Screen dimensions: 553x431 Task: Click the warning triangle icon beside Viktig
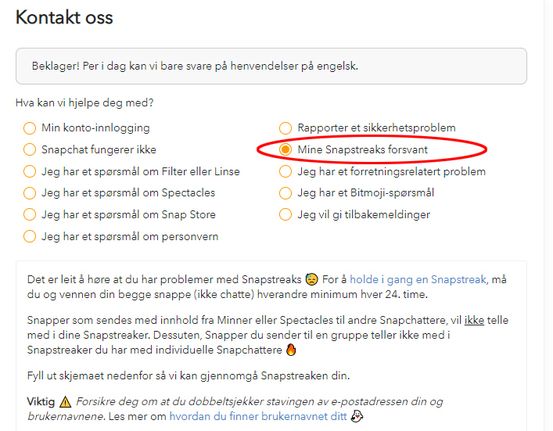click(x=65, y=402)
